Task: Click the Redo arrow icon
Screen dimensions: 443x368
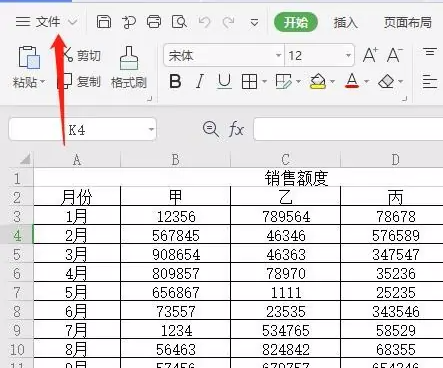Action: tap(229, 22)
